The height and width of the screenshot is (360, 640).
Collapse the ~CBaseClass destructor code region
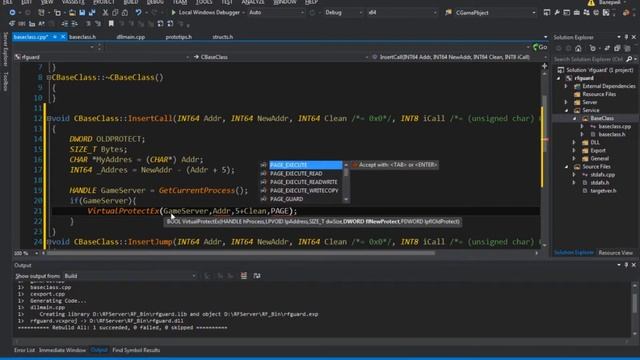click(x=49, y=77)
